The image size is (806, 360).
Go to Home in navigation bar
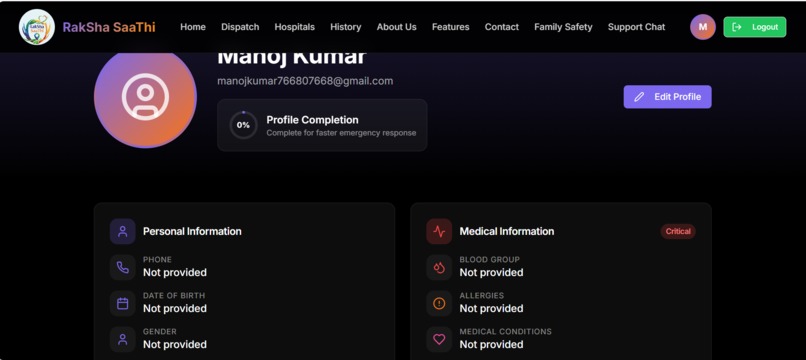click(193, 27)
